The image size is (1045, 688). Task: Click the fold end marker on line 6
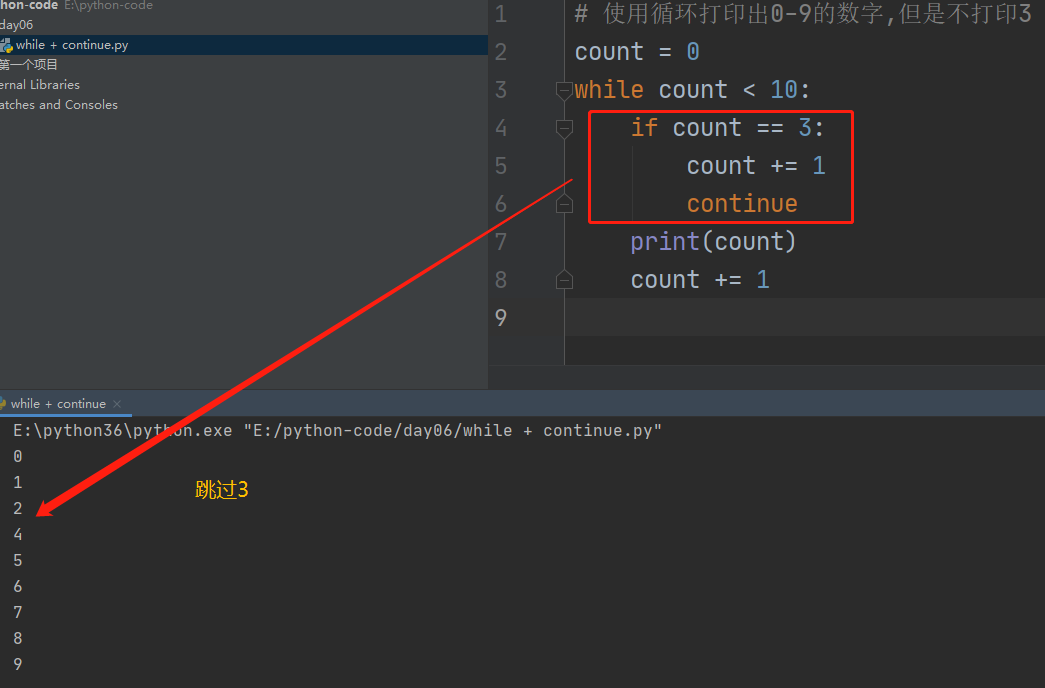[564, 204]
